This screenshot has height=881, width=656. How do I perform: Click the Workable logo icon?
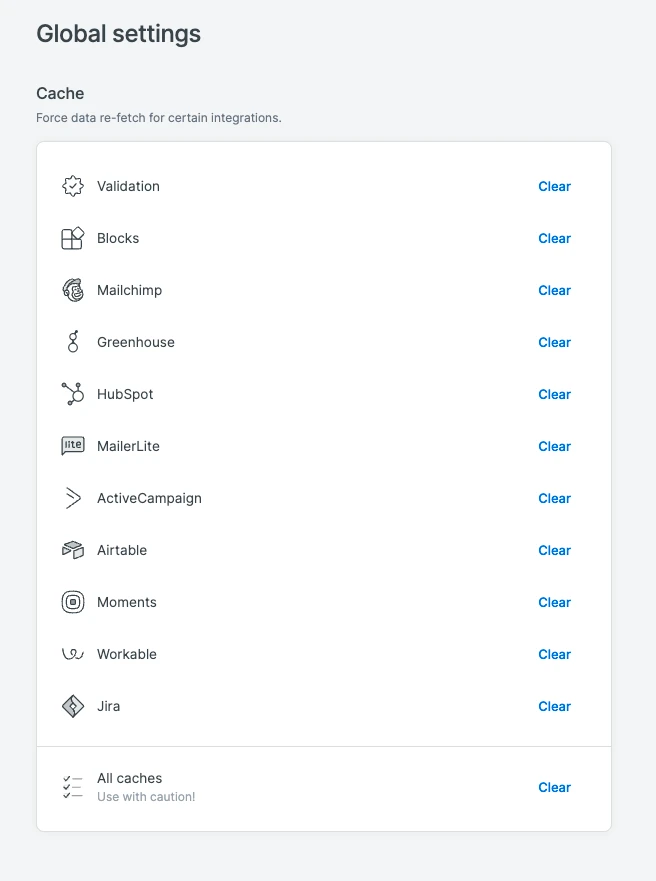click(73, 654)
